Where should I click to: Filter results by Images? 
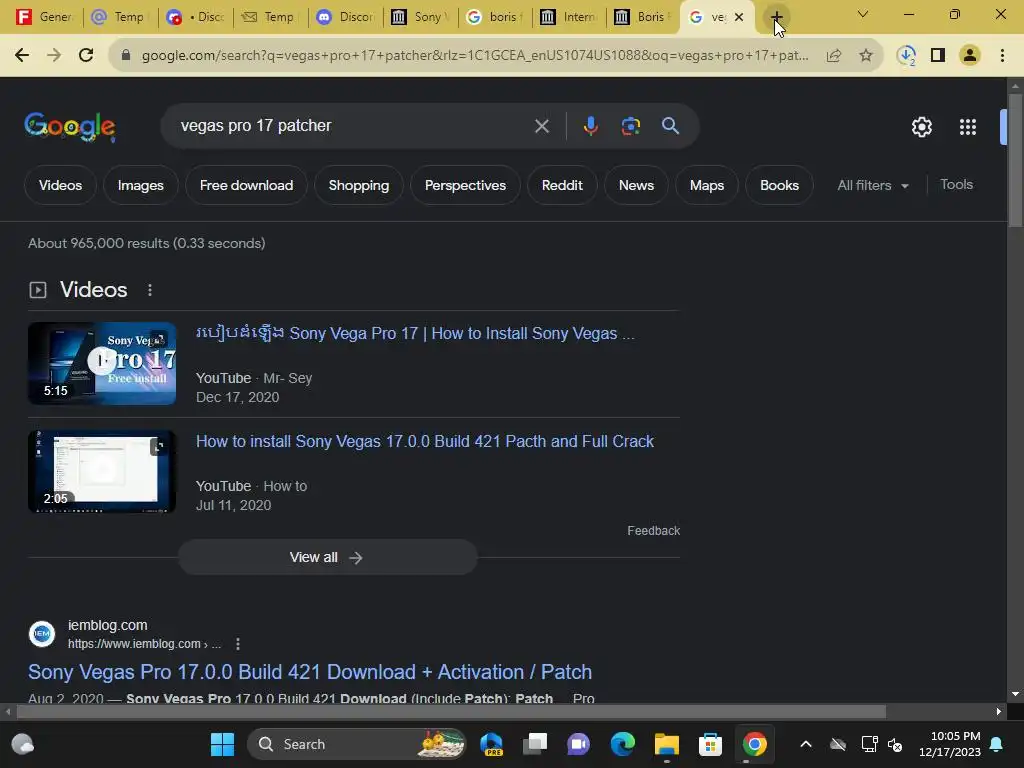(140, 185)
